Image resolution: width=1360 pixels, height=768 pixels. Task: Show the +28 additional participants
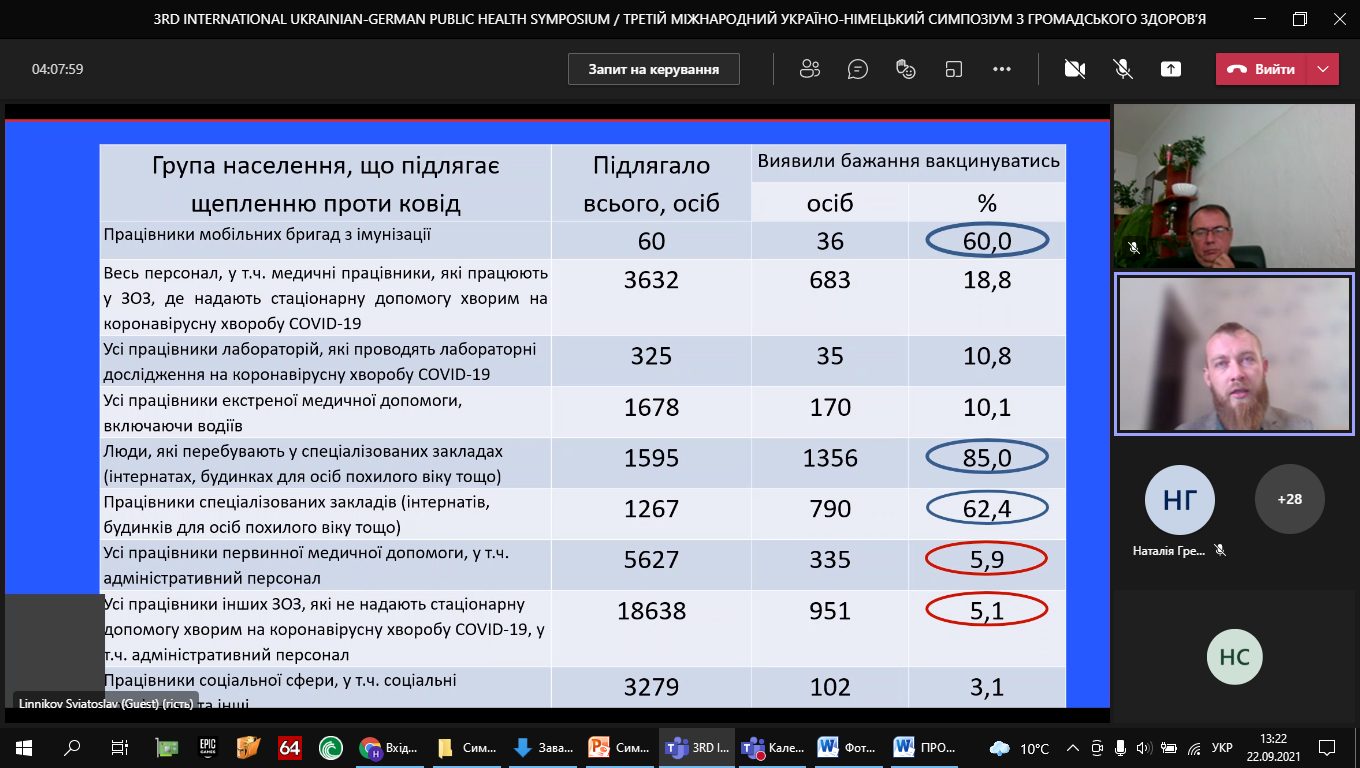[1289, 499]
